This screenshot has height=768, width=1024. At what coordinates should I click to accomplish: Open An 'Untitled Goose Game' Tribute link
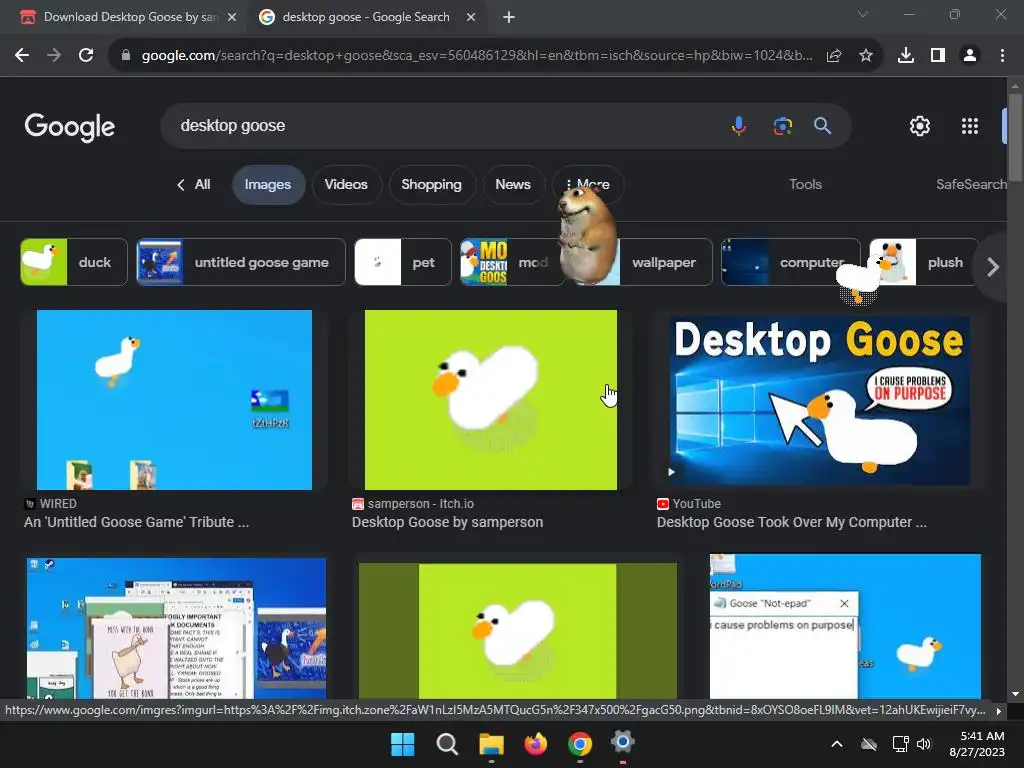click(136, 522)
